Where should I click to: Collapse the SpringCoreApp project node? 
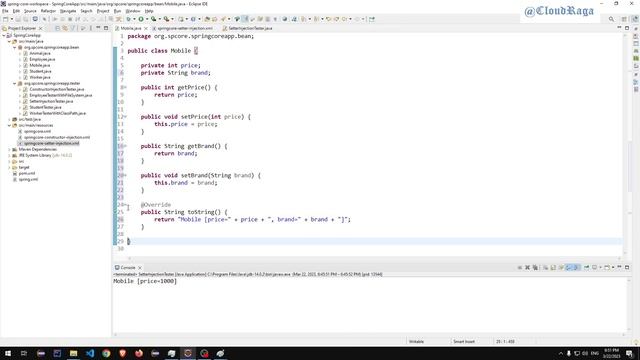click(4, 36)
